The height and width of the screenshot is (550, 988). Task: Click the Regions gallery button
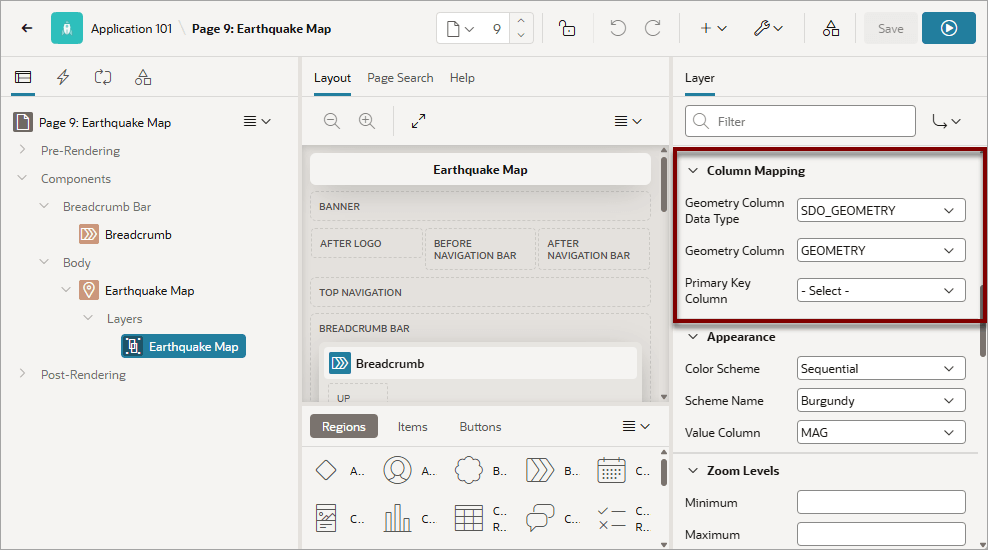pos(343,427)
